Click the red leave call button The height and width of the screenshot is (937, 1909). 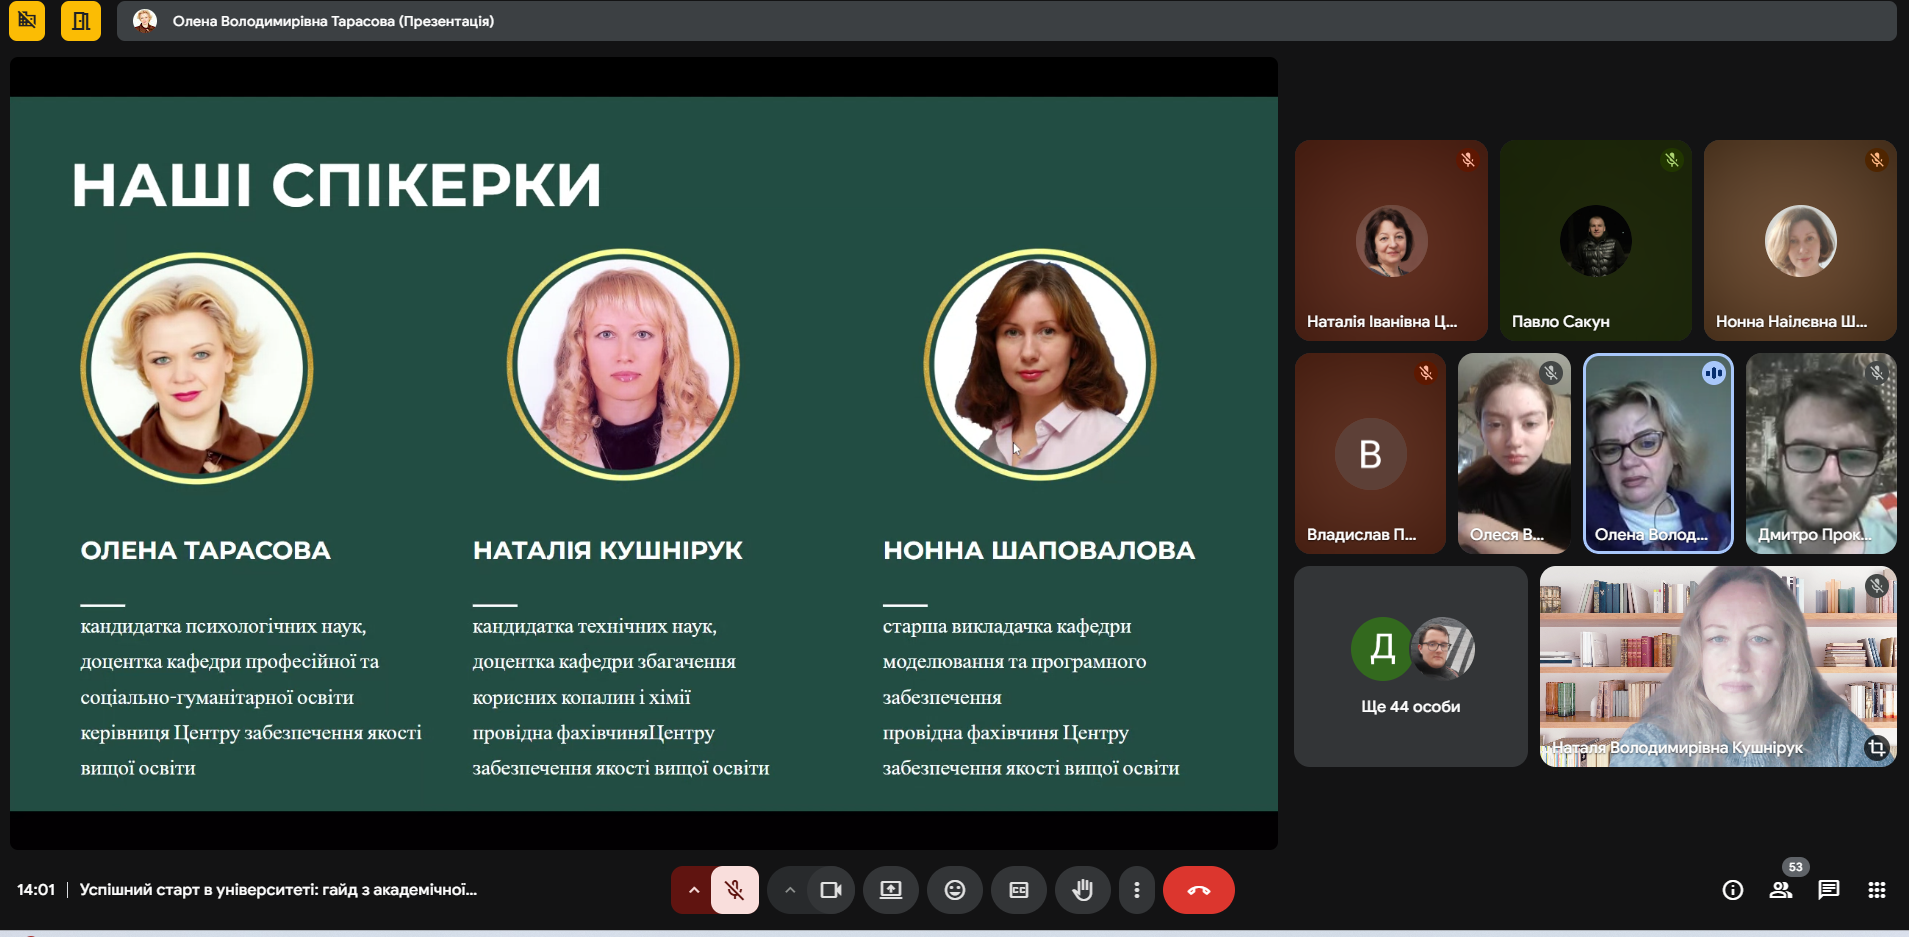tap(1198, 890)
